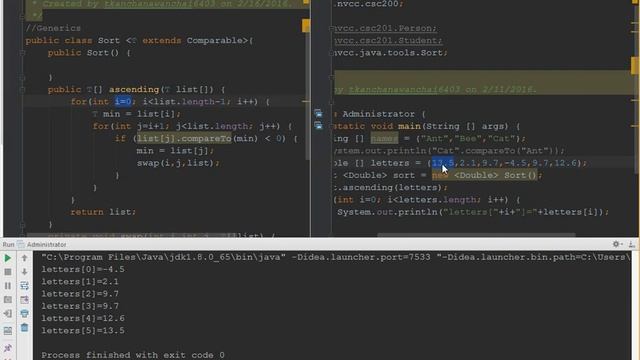Click '//Generics' comment
The height and width of the screenshot is (360, 640).
(x=53, y=28)
